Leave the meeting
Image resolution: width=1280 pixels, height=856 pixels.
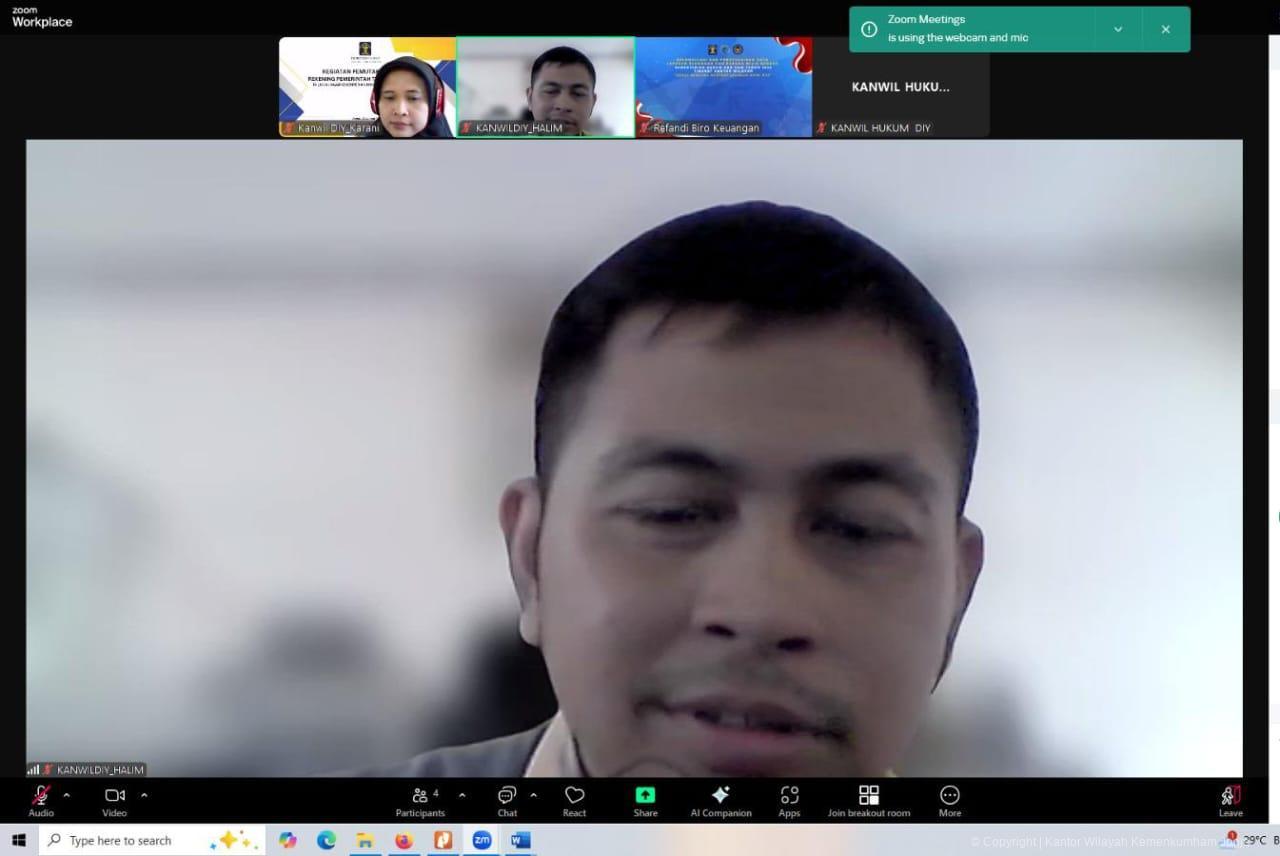(1230, 799)
